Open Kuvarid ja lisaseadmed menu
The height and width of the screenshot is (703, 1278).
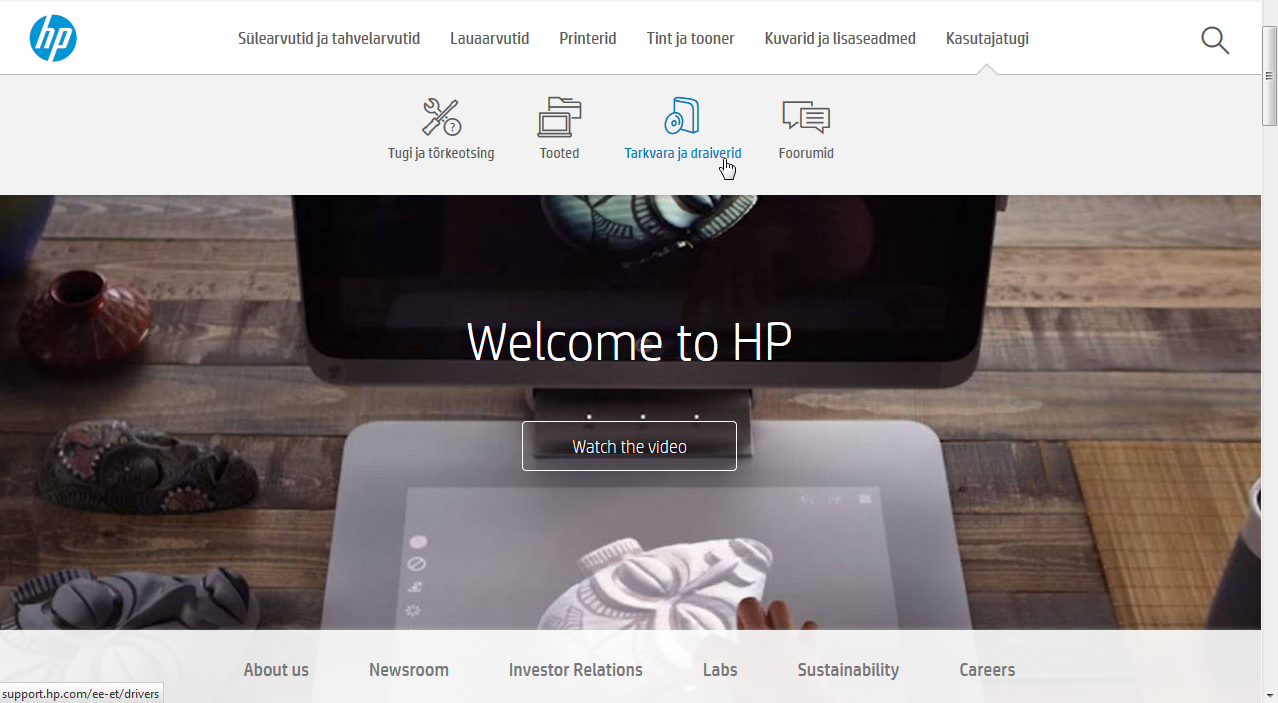click(840, 39)
